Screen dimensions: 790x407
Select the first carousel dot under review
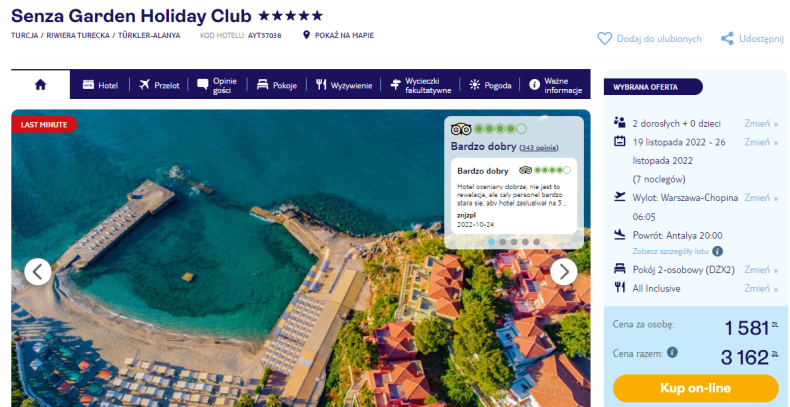(491, 242)
